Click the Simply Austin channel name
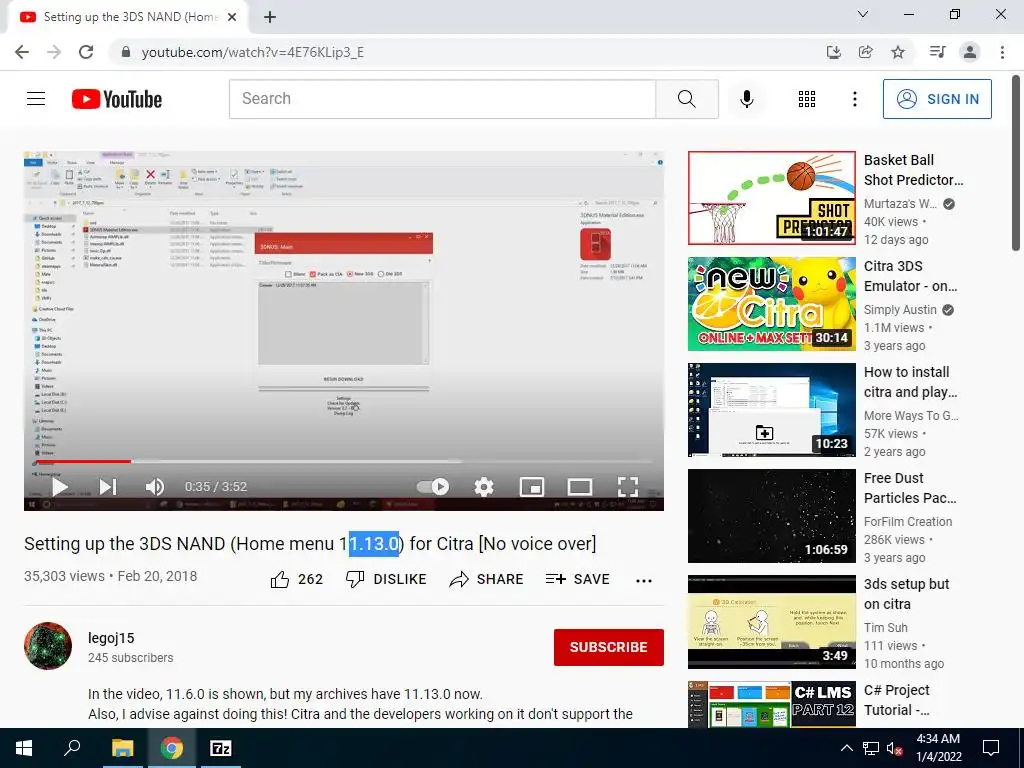Screen dimensions: 1024x768 (x=900, y=310)
